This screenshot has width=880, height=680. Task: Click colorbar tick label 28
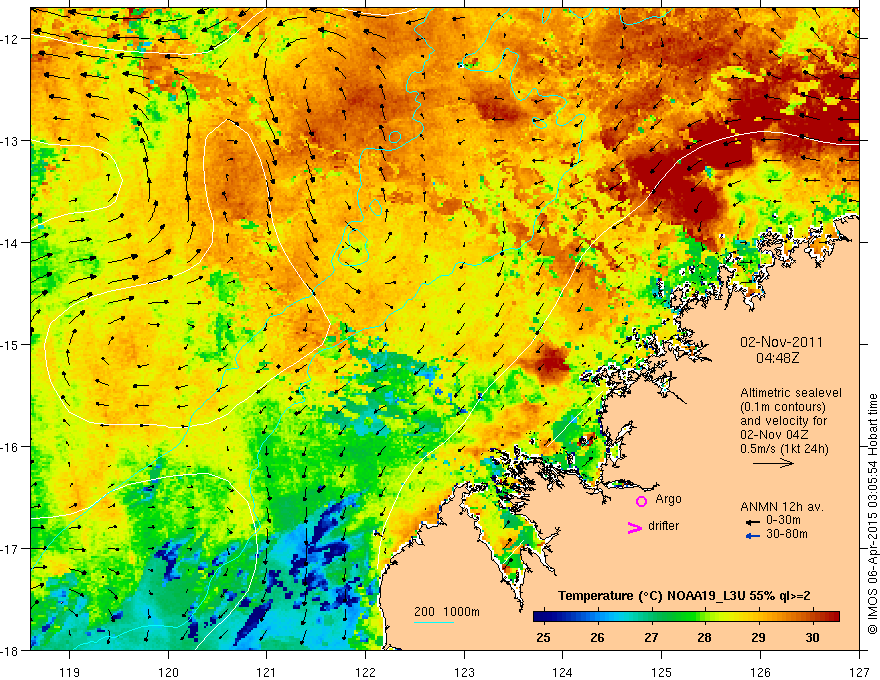click(704, 637)
